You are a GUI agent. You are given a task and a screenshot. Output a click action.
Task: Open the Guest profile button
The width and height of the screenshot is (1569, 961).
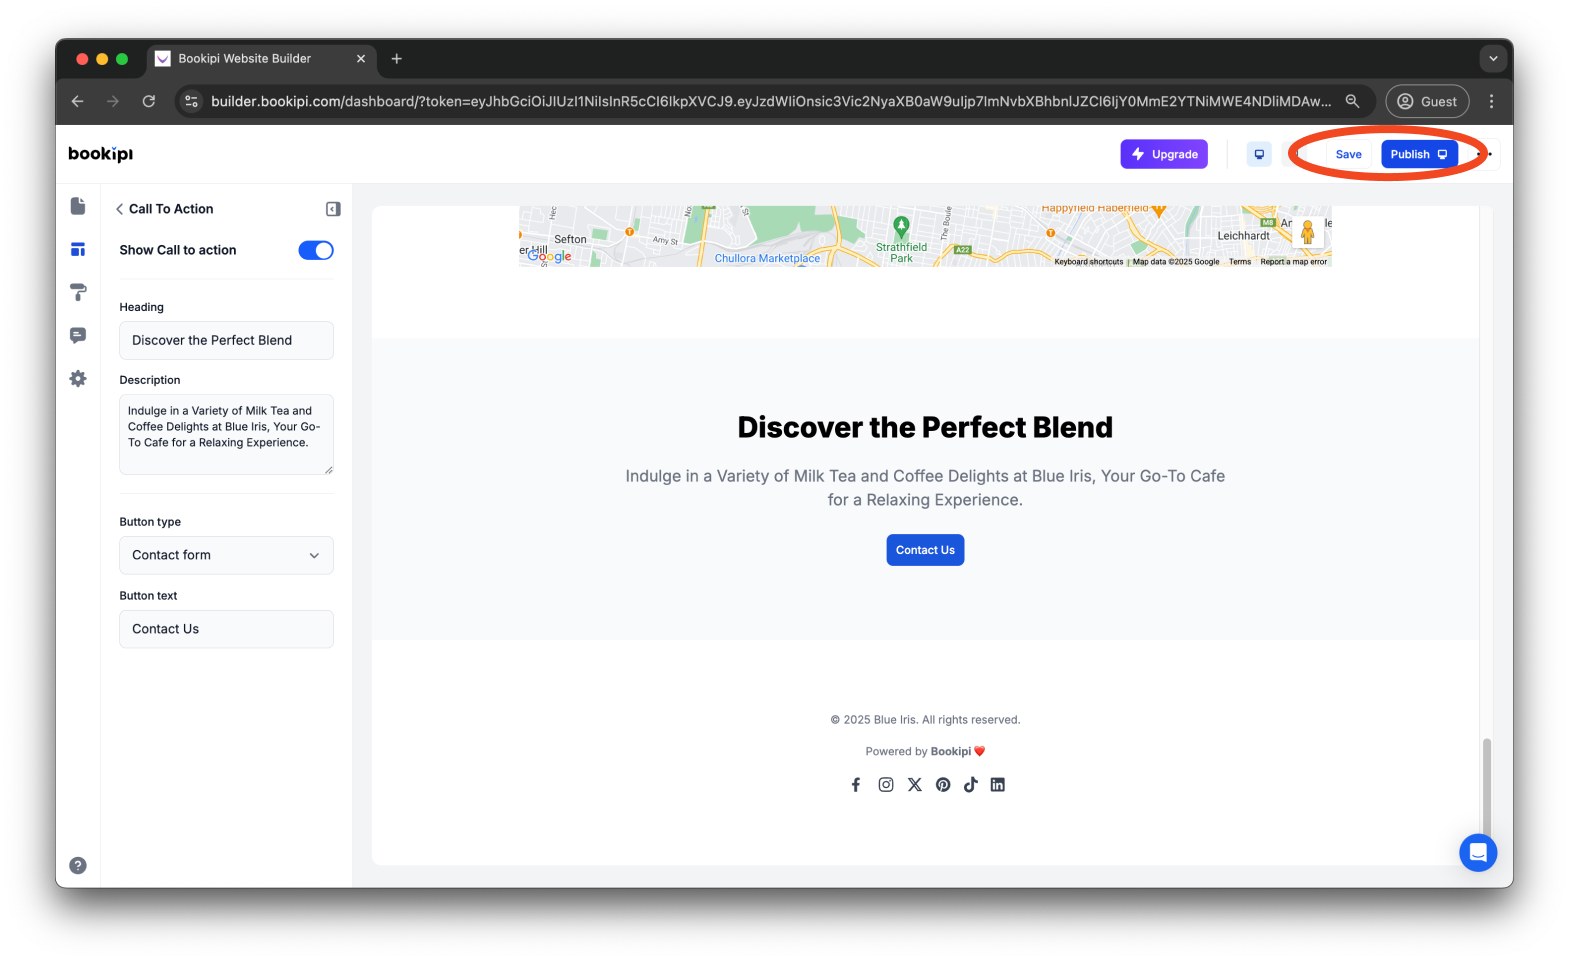1427,101
